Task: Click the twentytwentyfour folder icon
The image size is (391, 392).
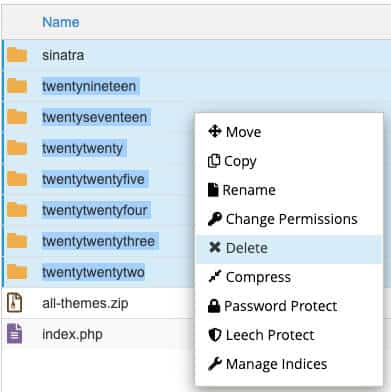Action: point(17,210)
